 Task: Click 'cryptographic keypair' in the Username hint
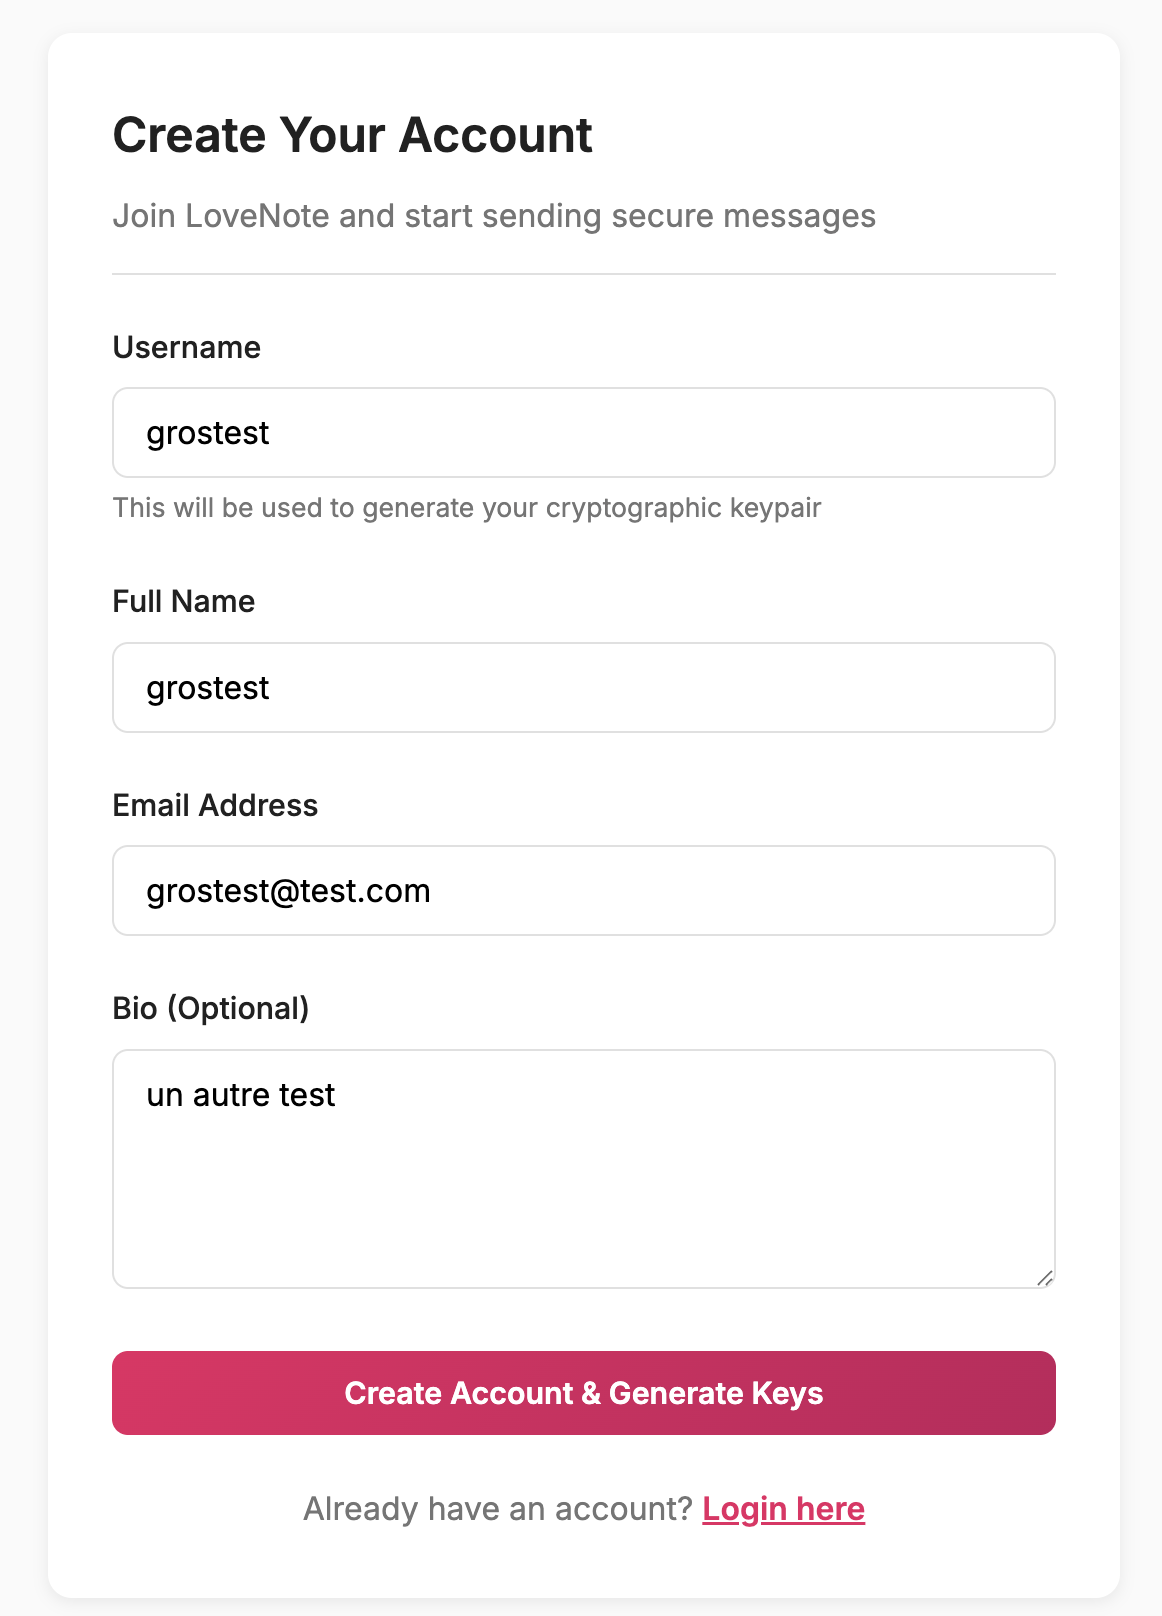[683, 508]
